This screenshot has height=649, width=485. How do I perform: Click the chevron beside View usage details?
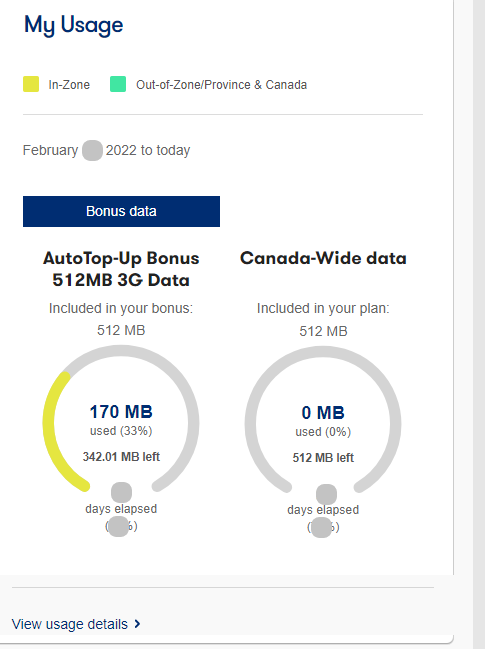click(x=137, y=623)
